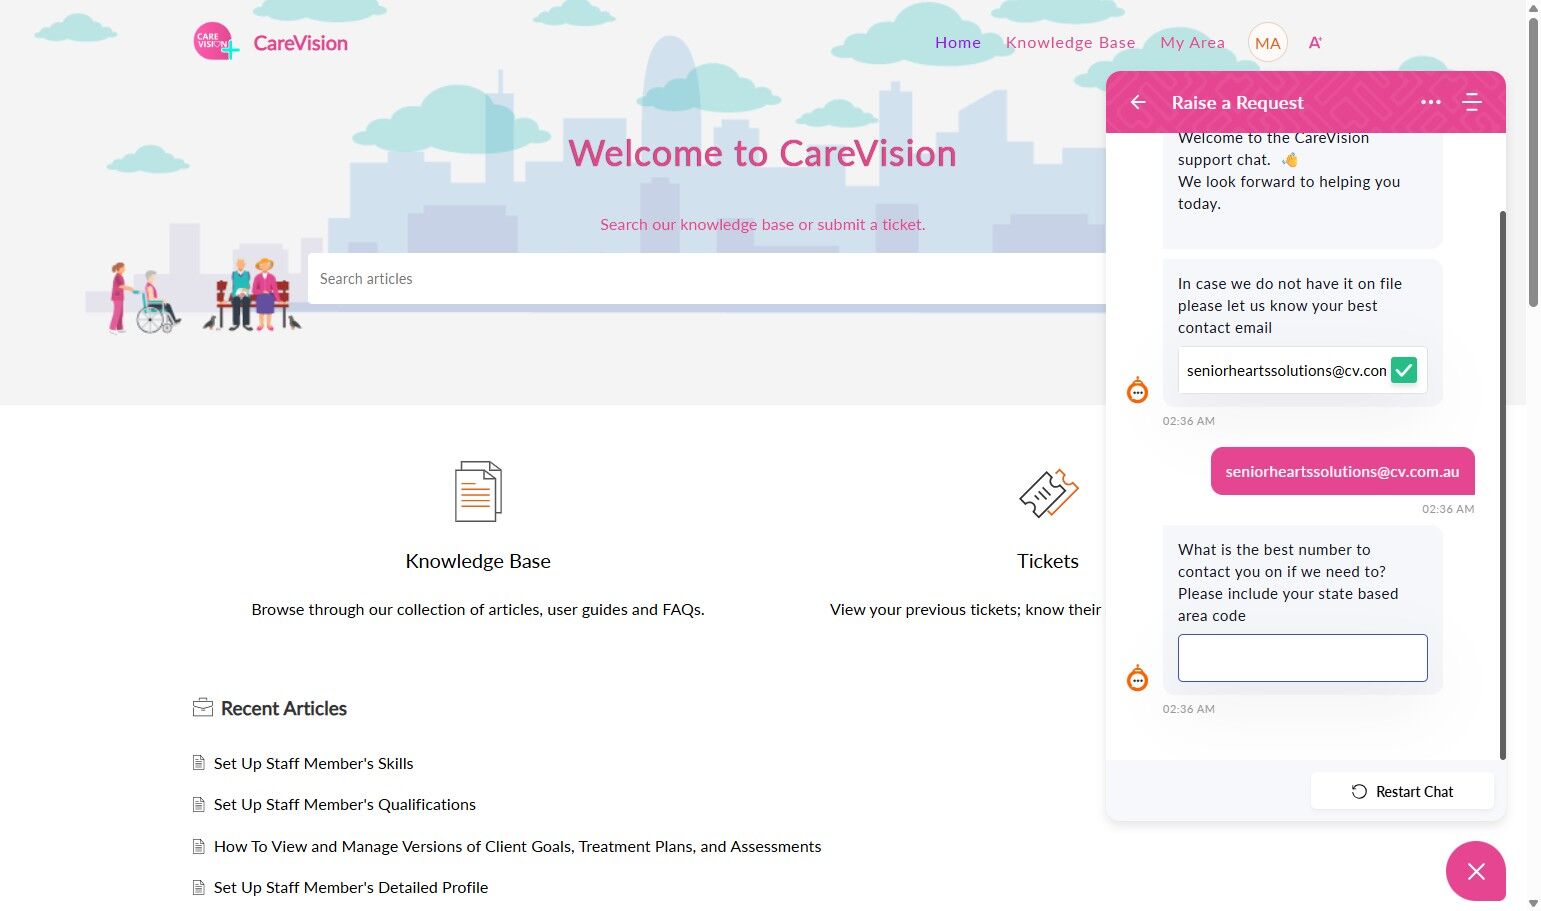Open the MA user avatar menu
1541x911 pixels.
[1267, 43]
